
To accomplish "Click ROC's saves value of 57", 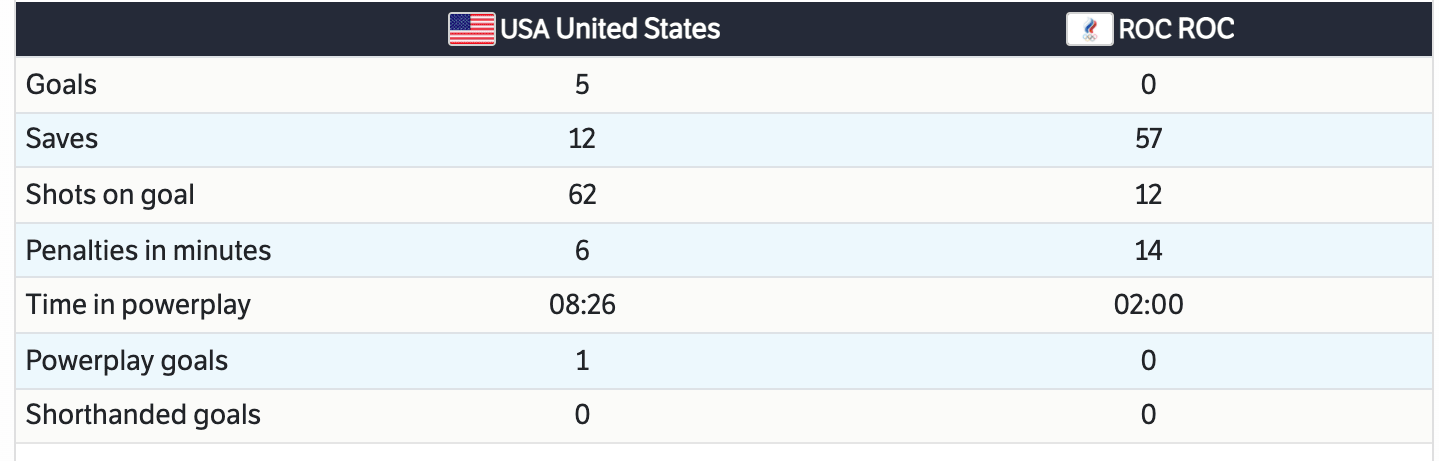I will [1148, 139].
